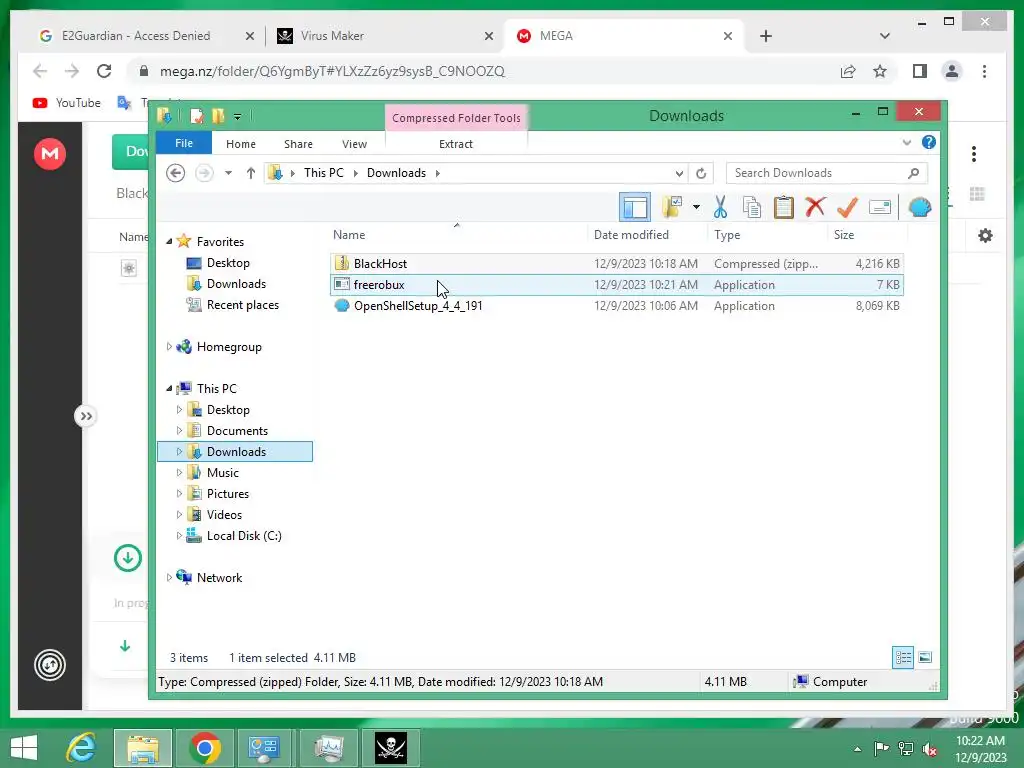The width and height of the screenshot is (1024, 768).
Task: Open address bar history dropdown
Action: point(679,173)
